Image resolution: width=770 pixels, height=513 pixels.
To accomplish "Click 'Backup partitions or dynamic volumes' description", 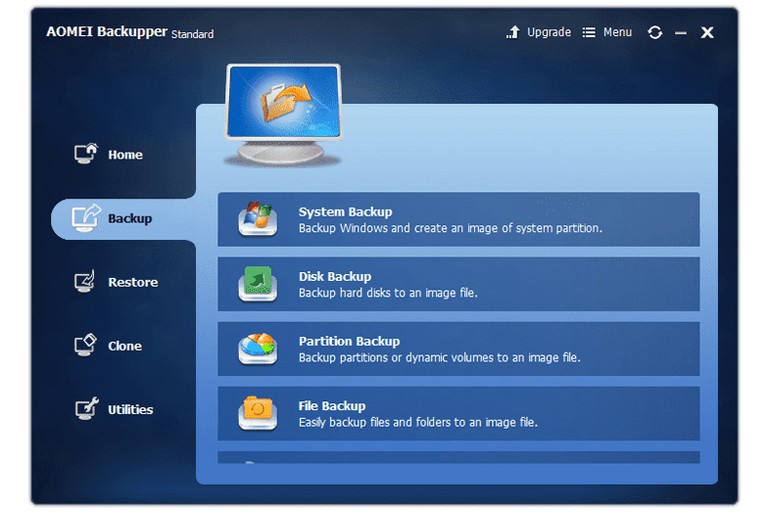I will tap(440, 357).
